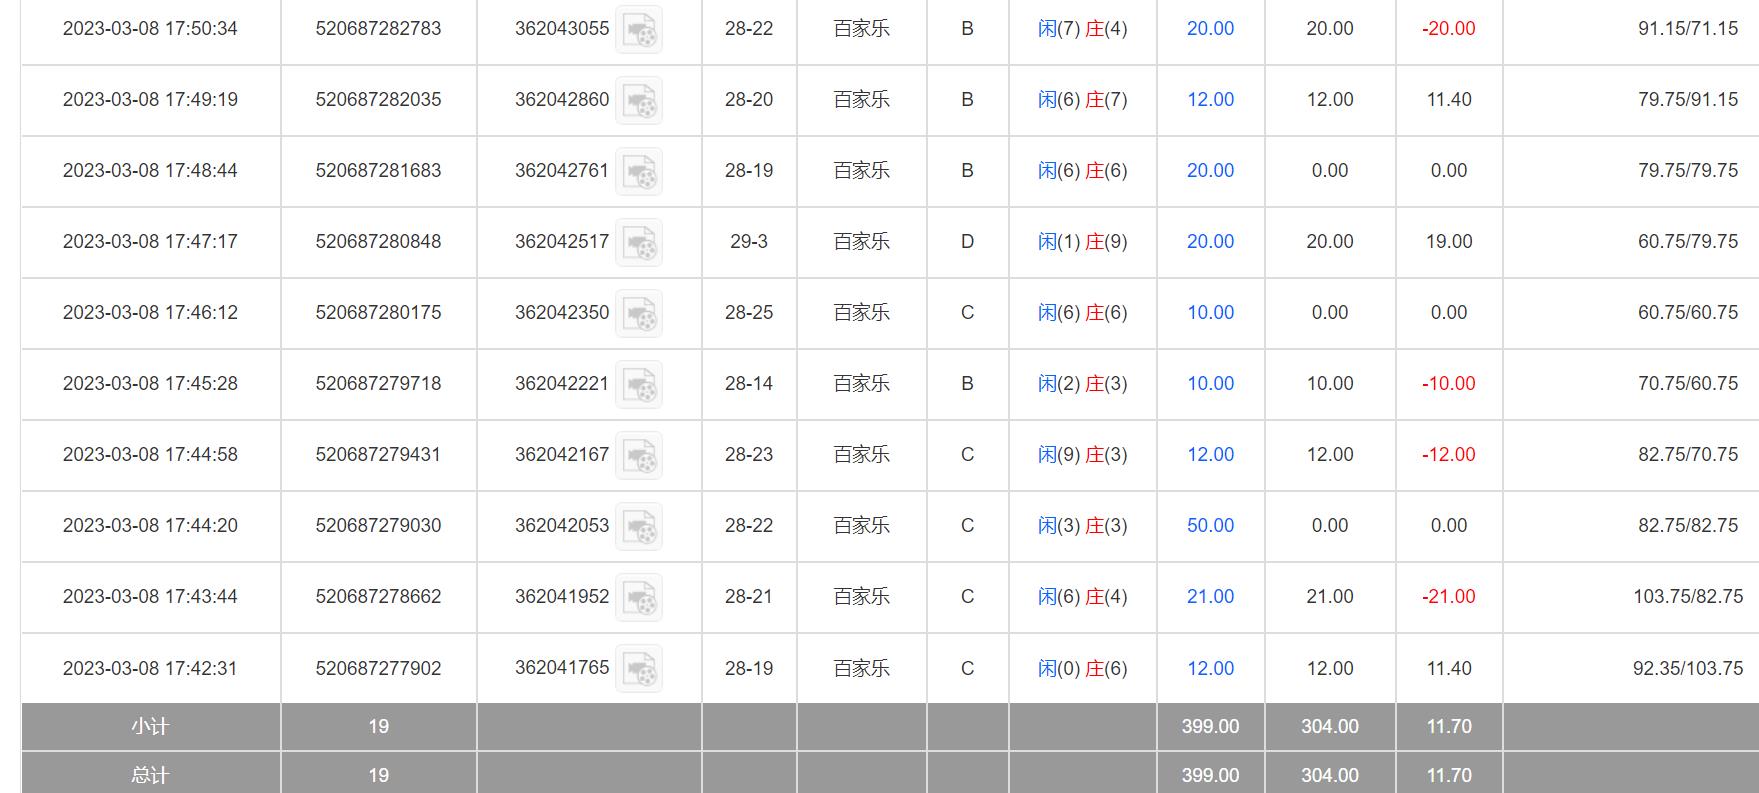Screen dimensions: 1759x793
Task: Click the 闲(7) 庄(4) result
Action: click(1082, 29)
